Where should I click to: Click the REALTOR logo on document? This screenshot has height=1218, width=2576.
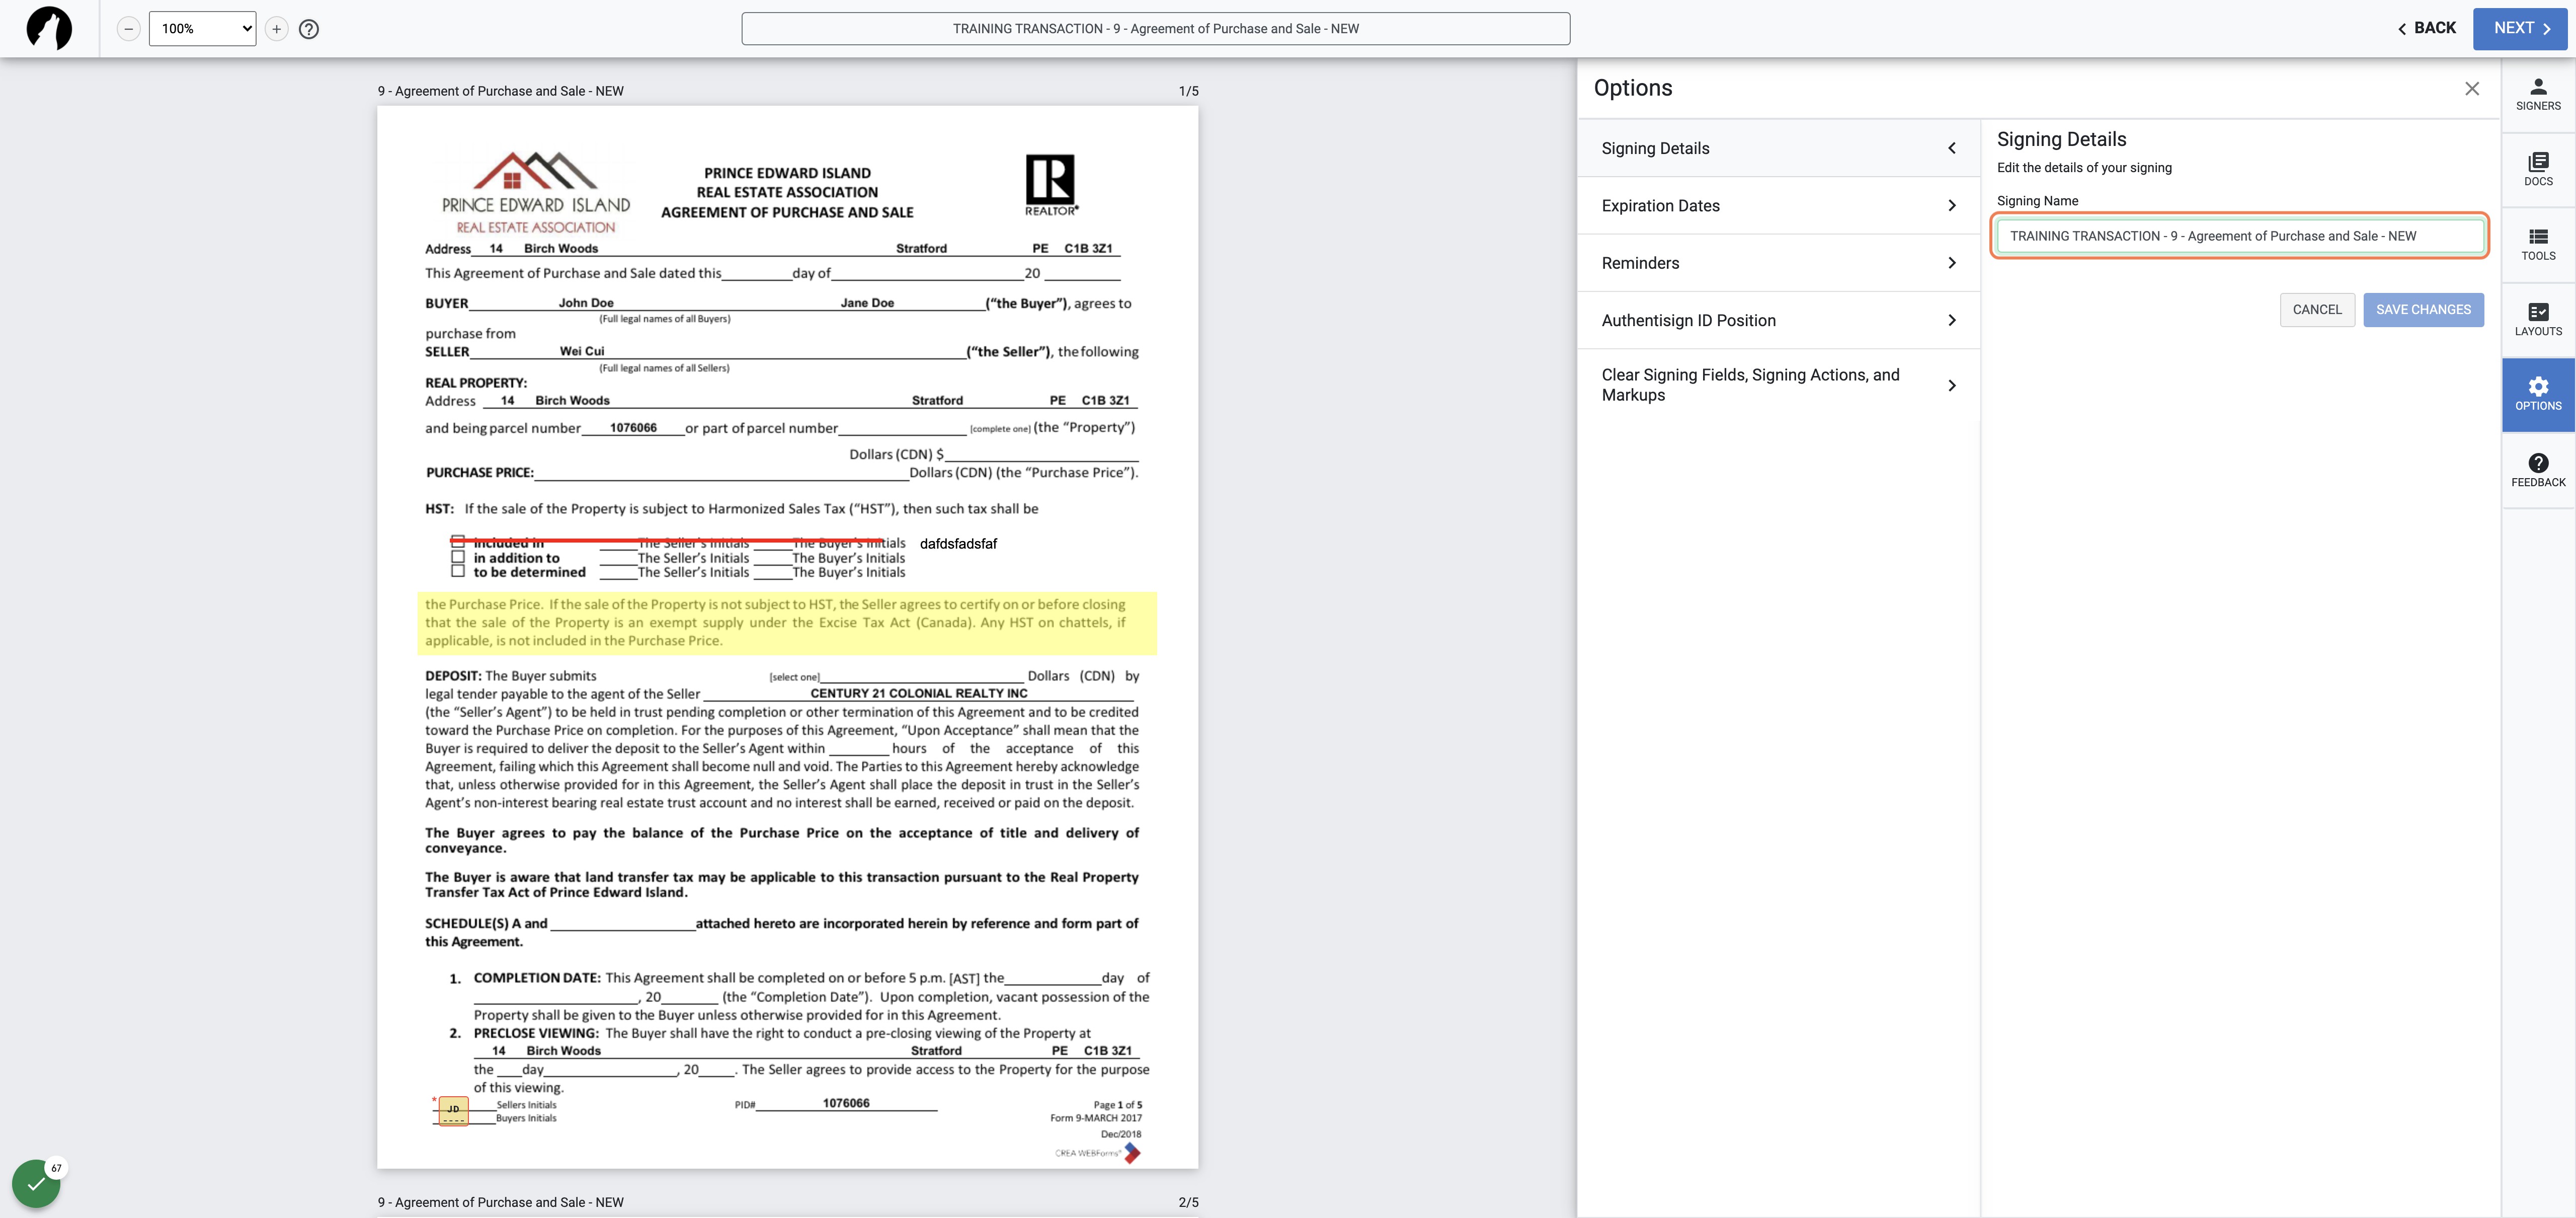1051,184
